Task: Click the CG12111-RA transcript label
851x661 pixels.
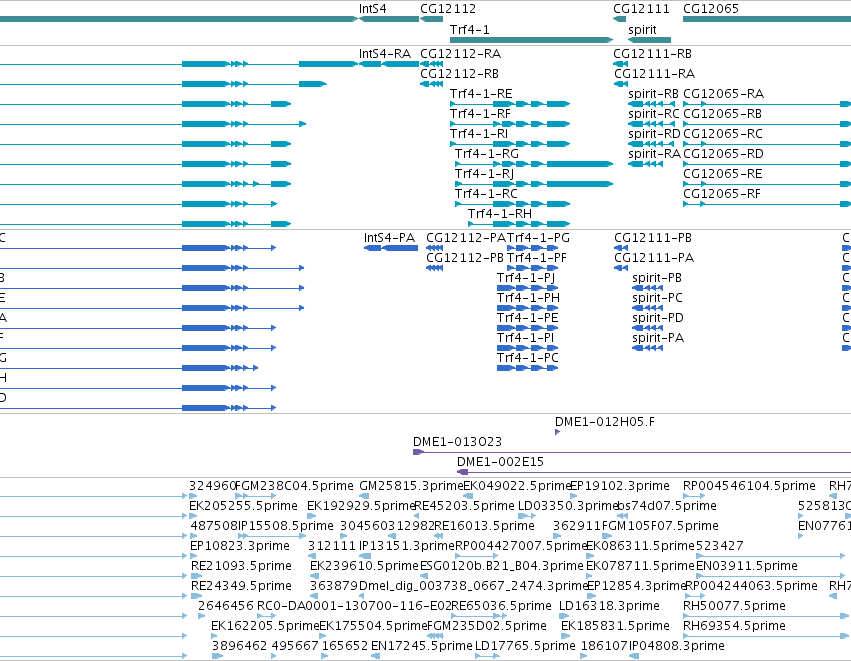Action: [x=655, y=74]
